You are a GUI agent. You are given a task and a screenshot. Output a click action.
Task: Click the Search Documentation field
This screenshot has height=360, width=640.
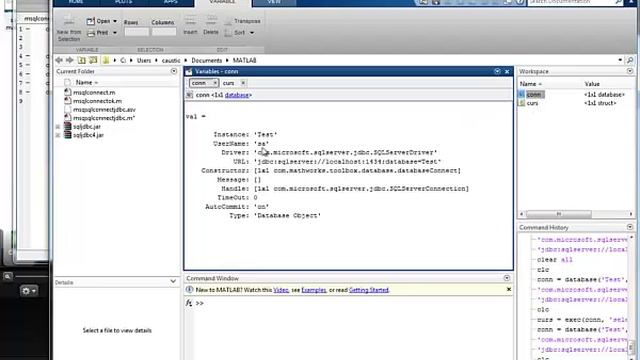click(x=571, y=2)
